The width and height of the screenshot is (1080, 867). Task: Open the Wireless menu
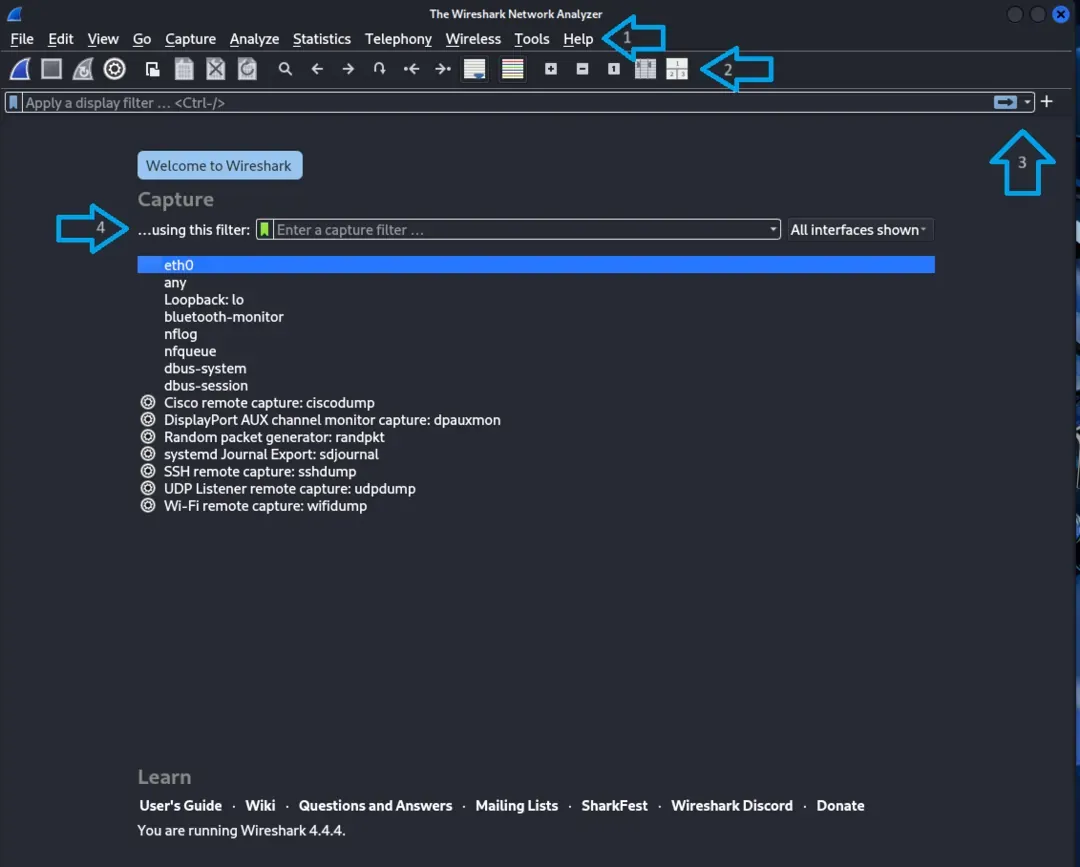(473, 39)
